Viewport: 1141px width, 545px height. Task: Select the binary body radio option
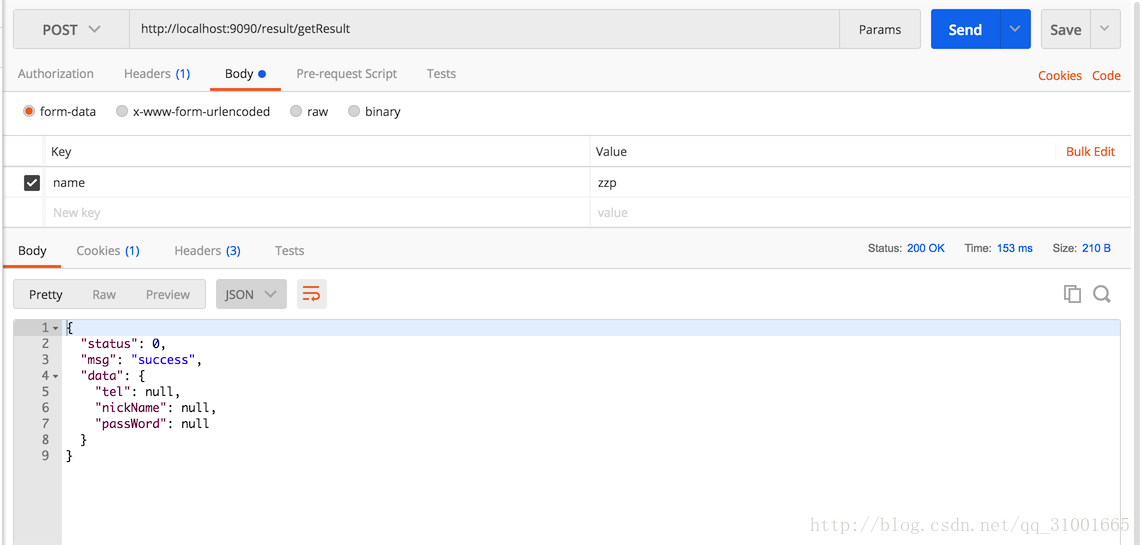[354, 111]
